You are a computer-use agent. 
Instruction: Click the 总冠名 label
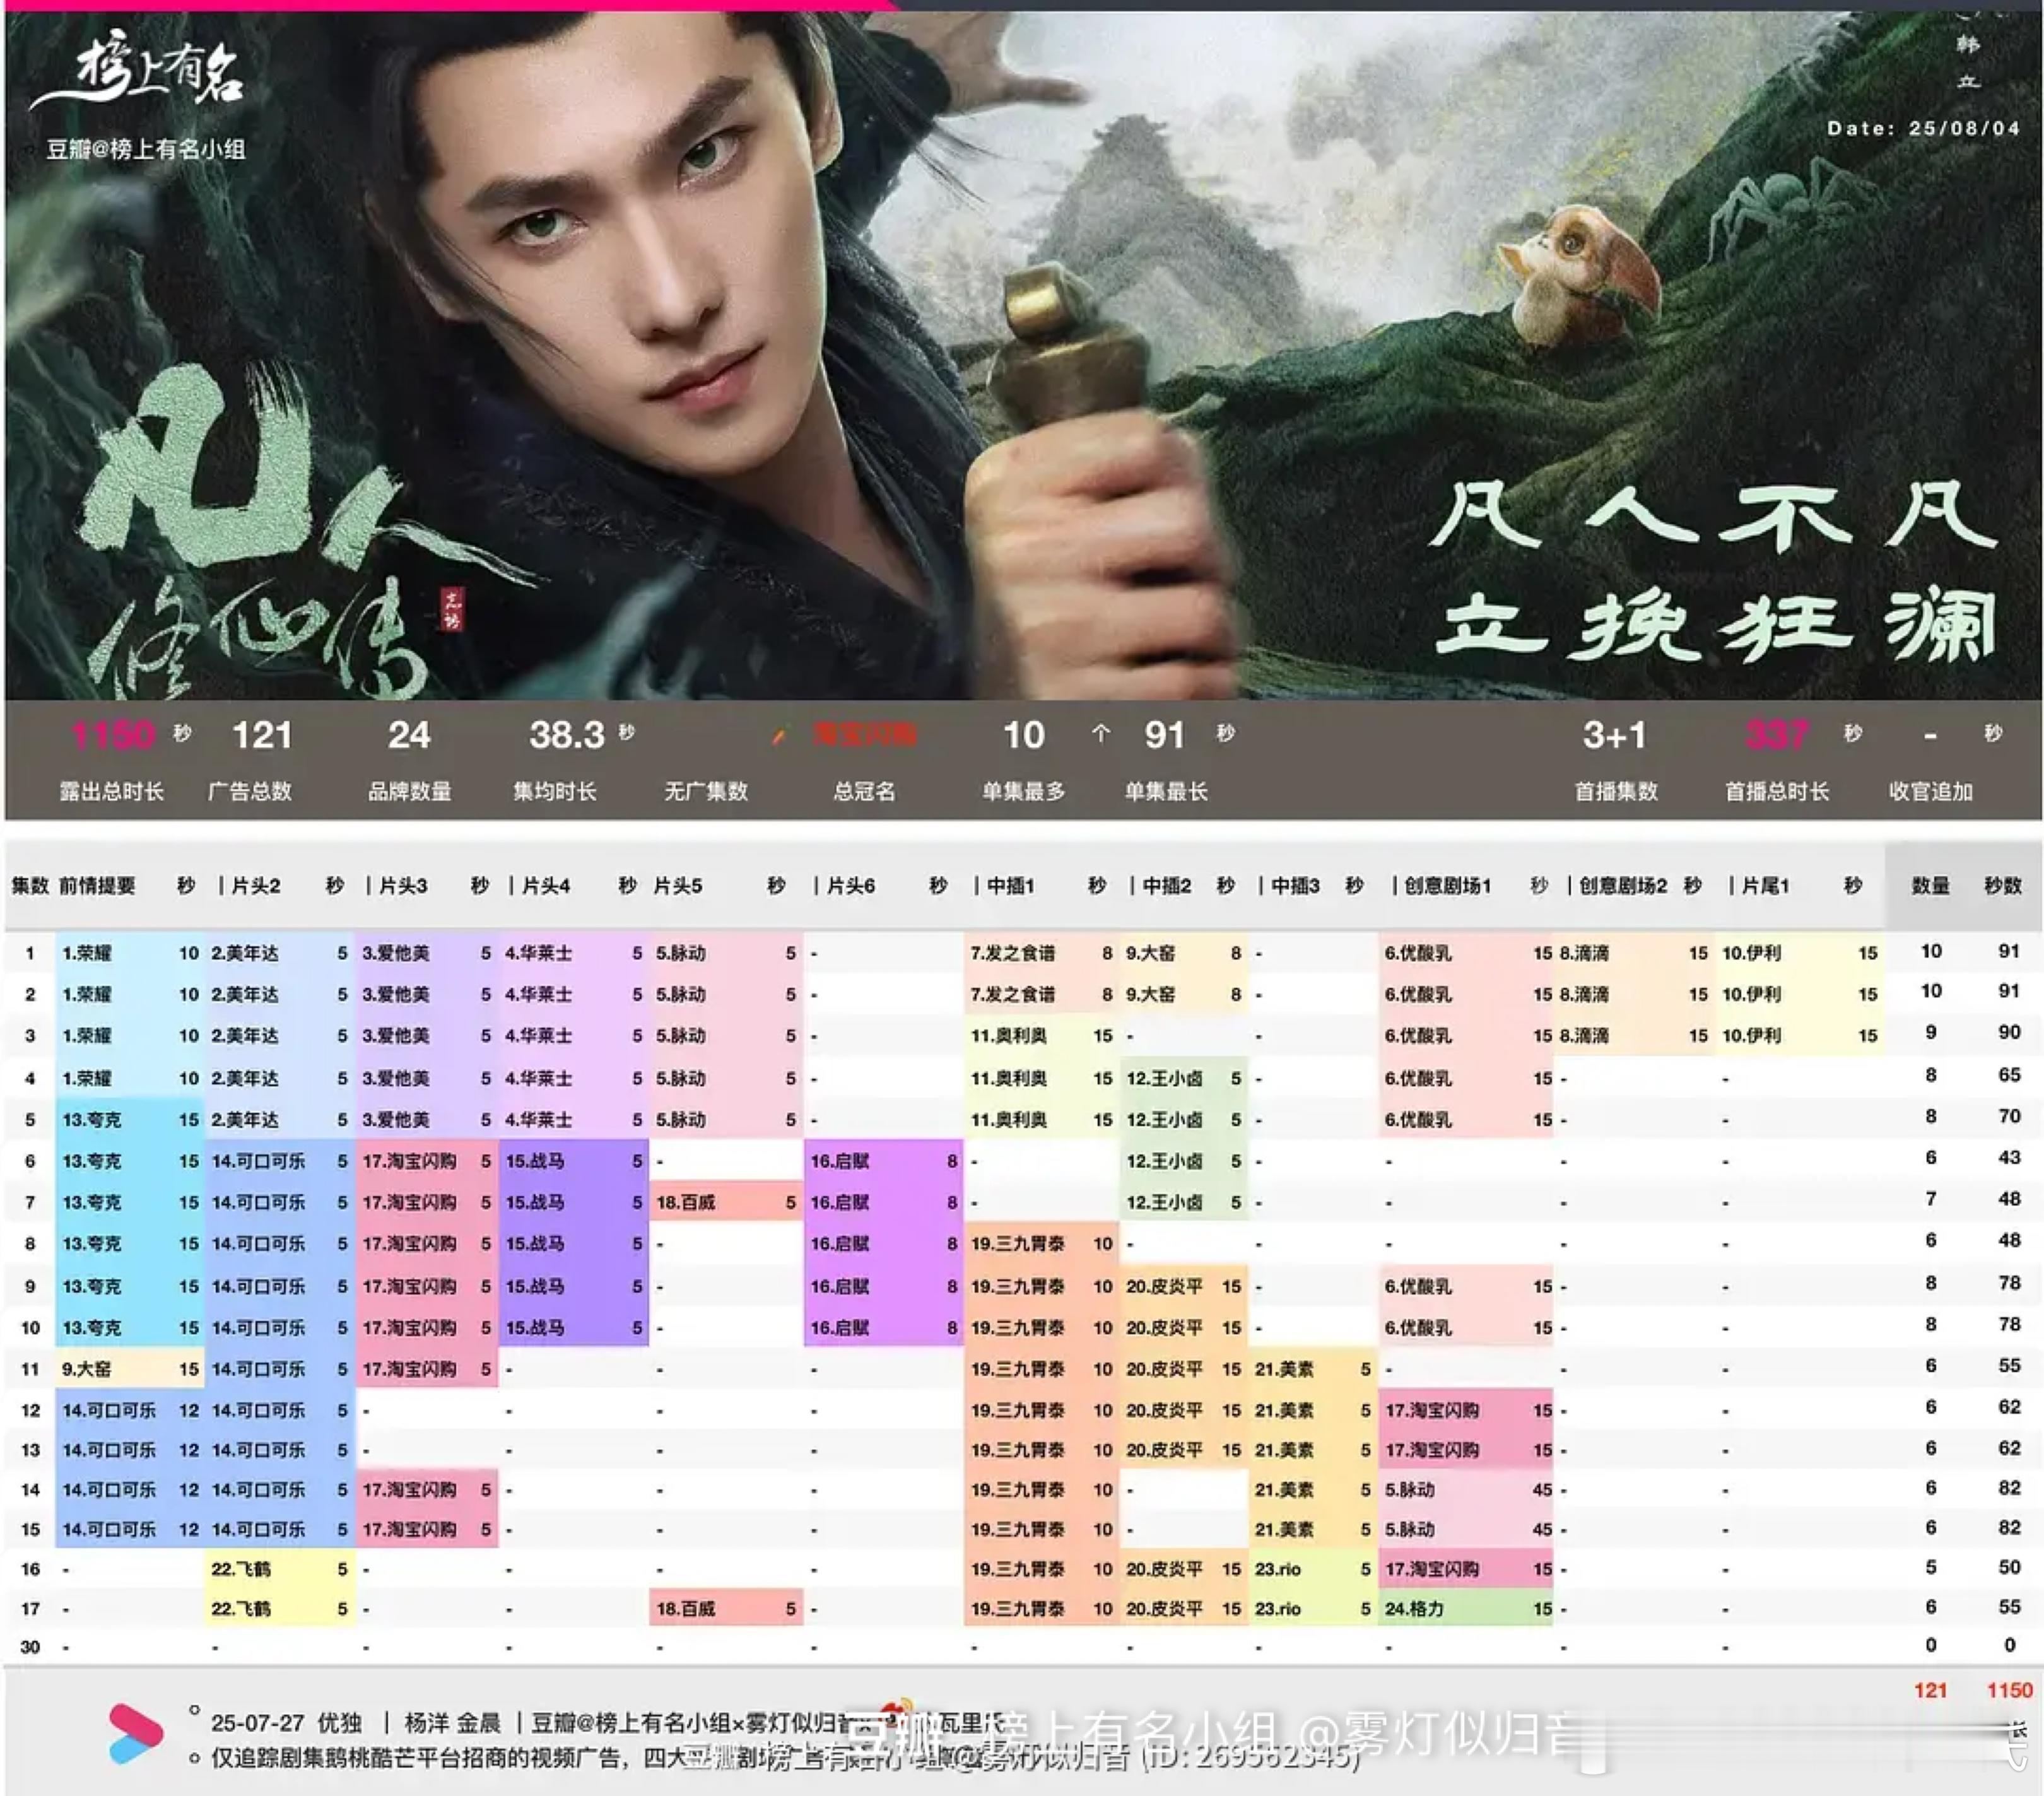click(x=864, y=791)
